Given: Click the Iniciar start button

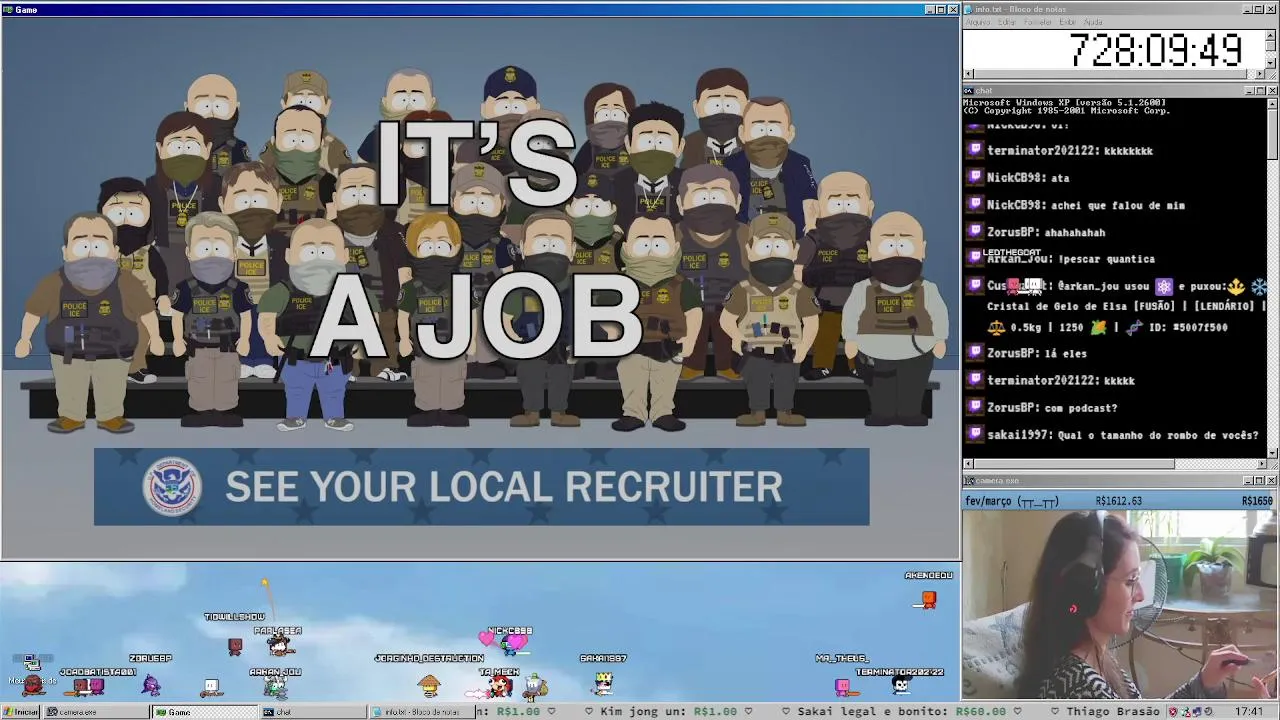Looking at the screenshot, I should 21,712.
